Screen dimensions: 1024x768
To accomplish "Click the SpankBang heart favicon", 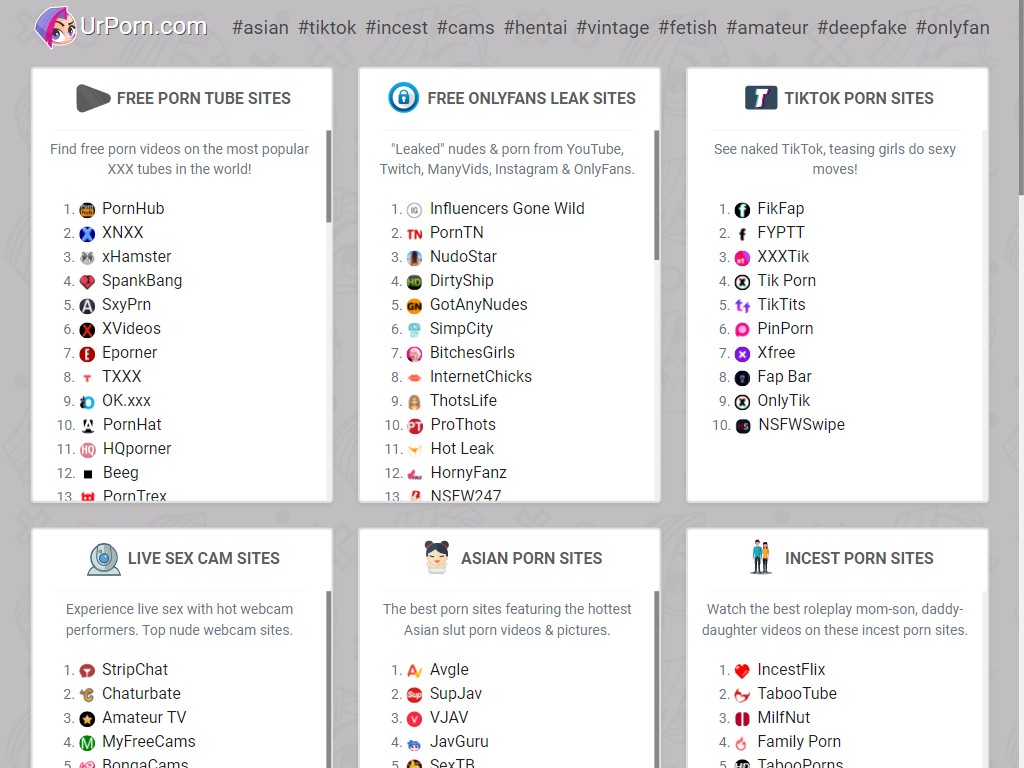I will tap(87, 281).
